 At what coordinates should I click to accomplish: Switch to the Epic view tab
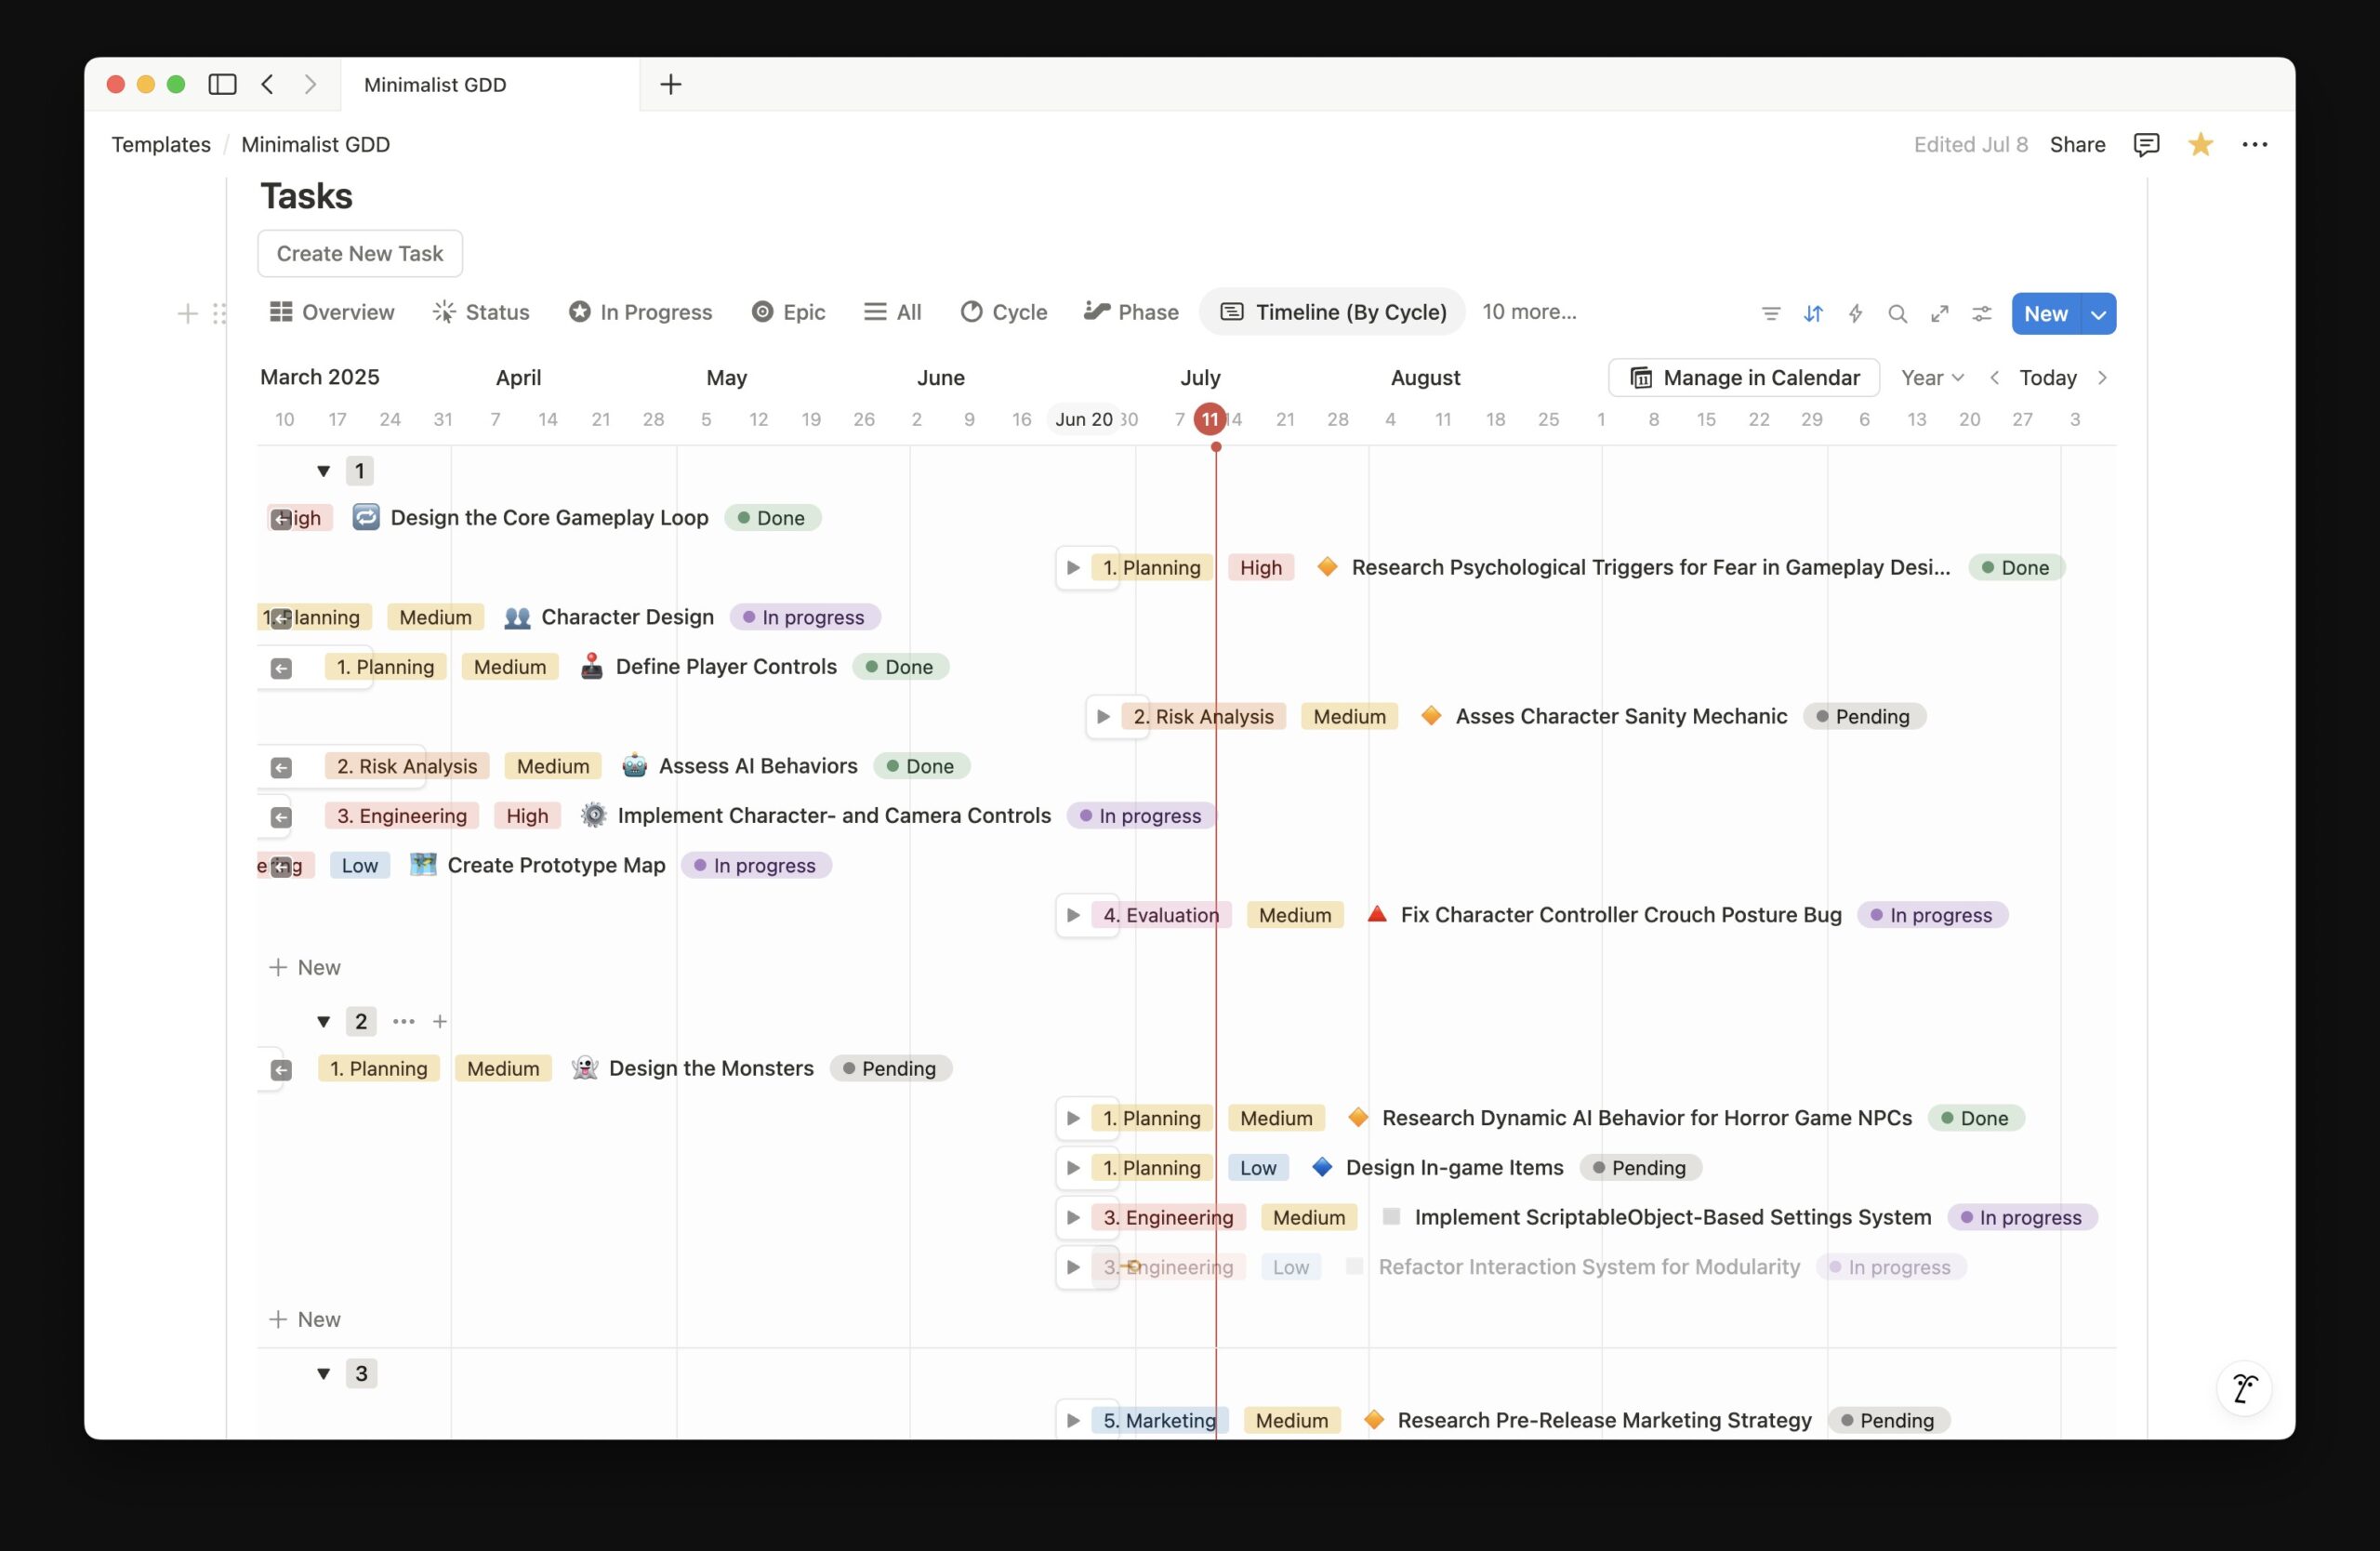tap(789, 312)
